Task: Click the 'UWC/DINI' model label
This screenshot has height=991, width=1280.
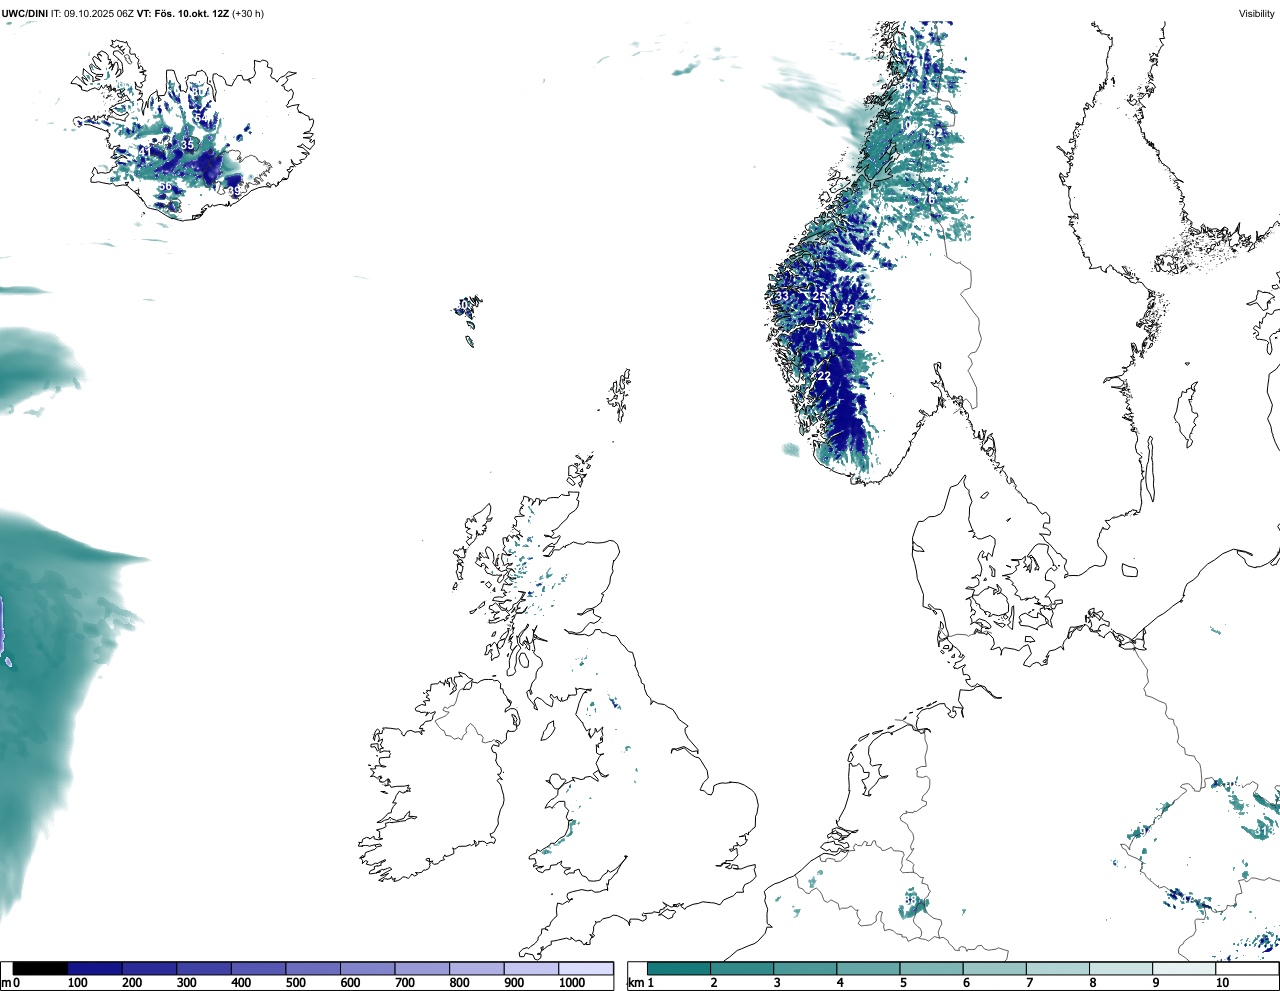Action: (25, 14)
